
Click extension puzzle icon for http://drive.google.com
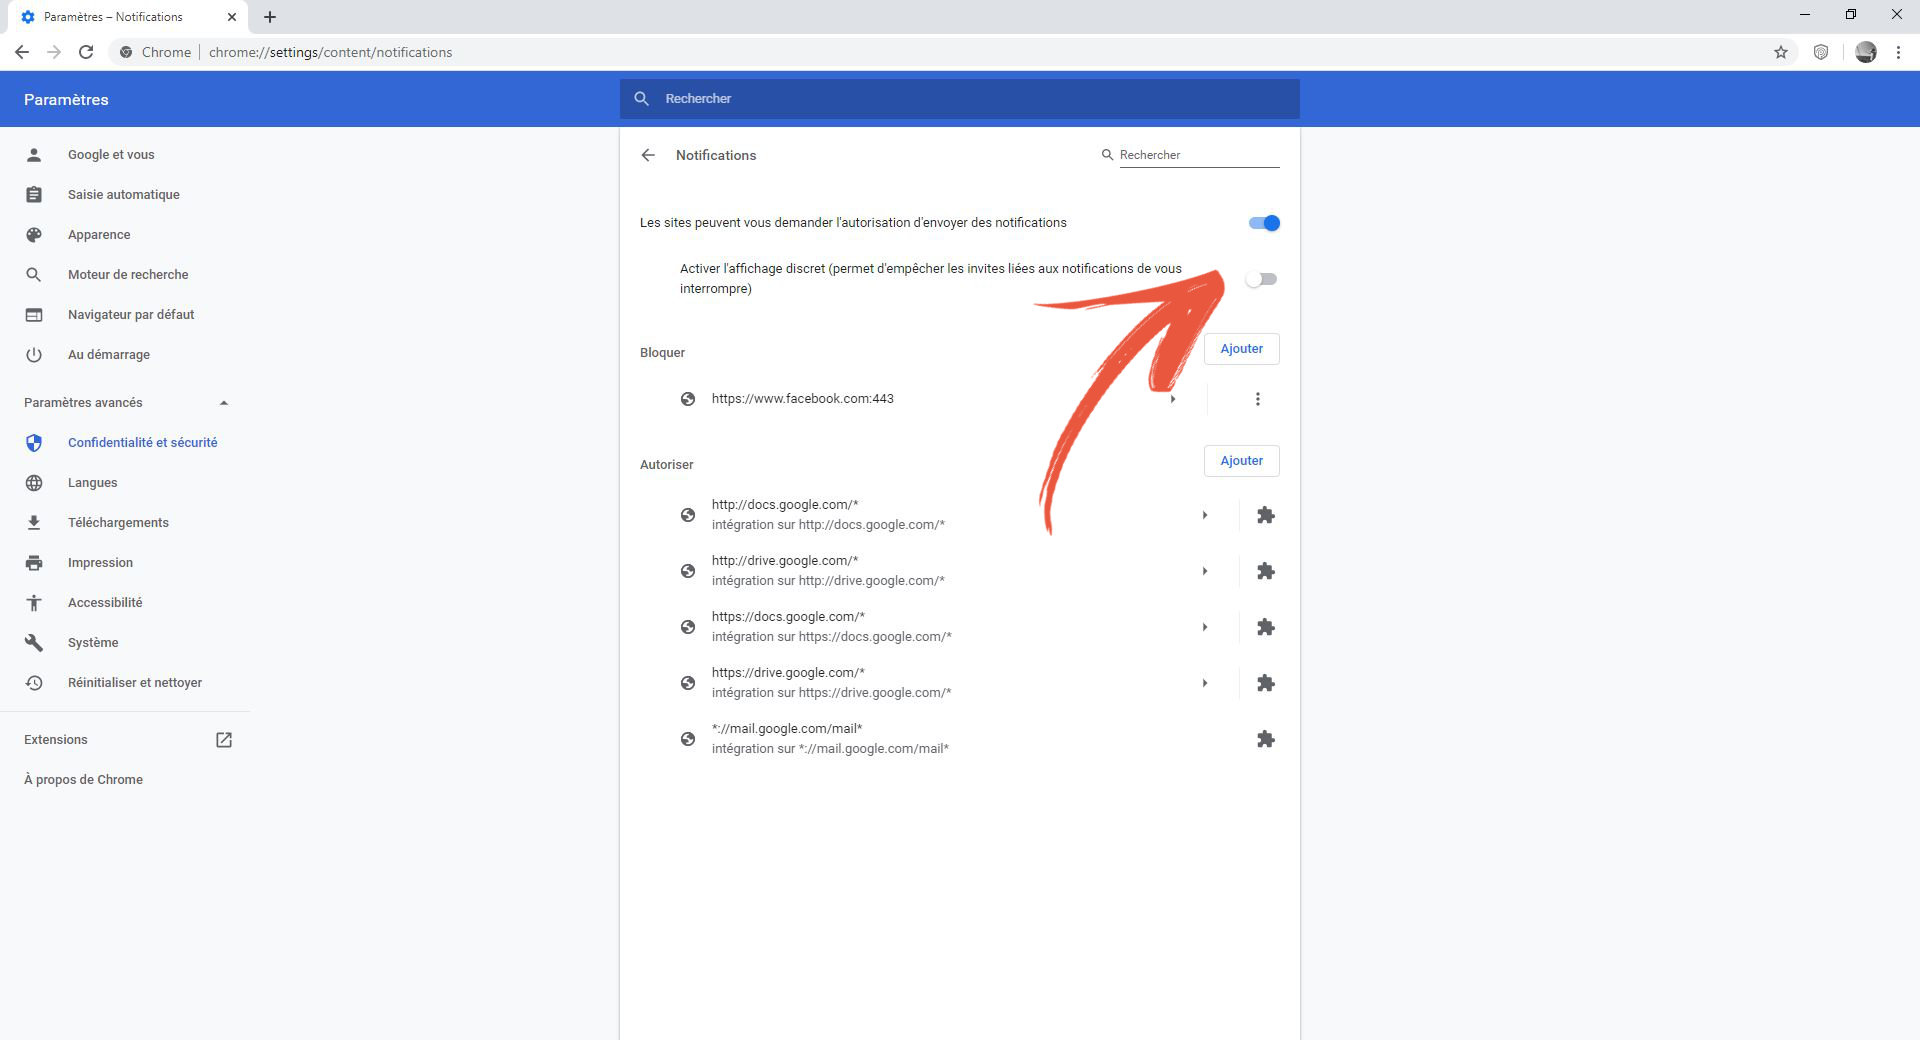(x=1266, y=571)
